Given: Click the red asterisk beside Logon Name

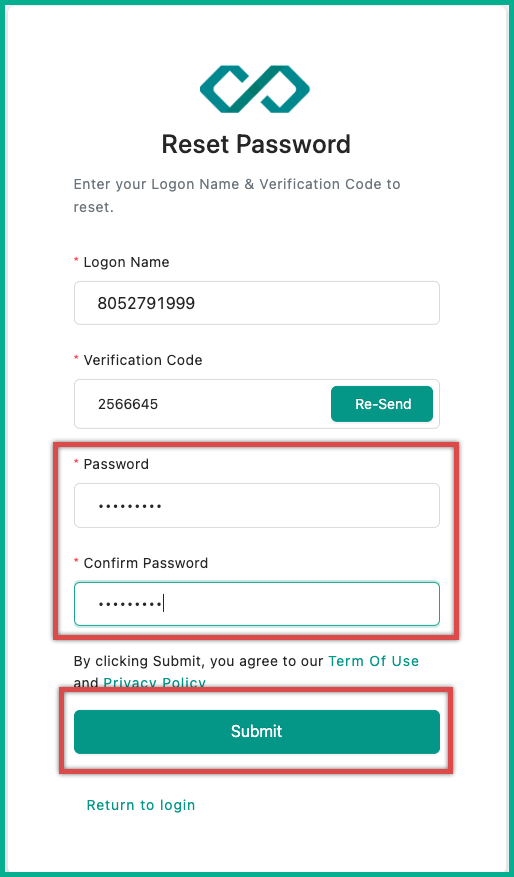Looking at the screenshot, I should coord(77,261).
